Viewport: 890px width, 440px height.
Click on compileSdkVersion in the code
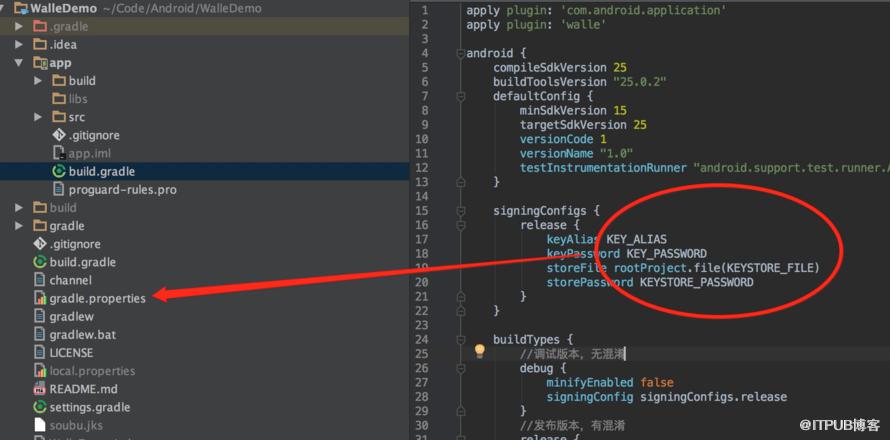coord(549,68)
